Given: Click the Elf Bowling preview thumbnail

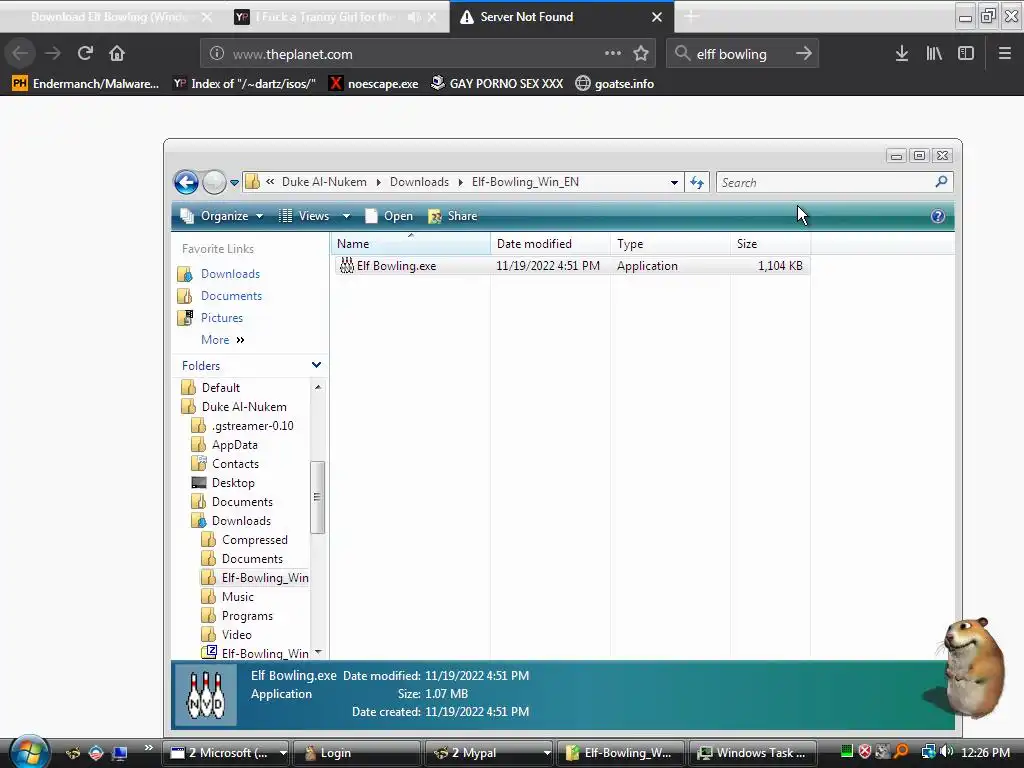Looking at the screenshot, I should coord(206,696).
